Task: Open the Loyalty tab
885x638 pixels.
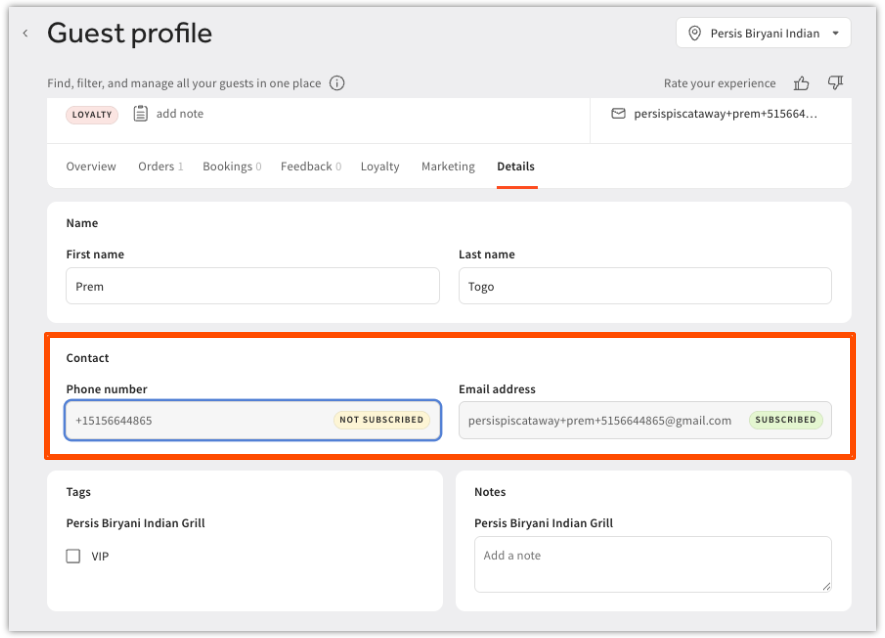Action: [x=380, y=167]
